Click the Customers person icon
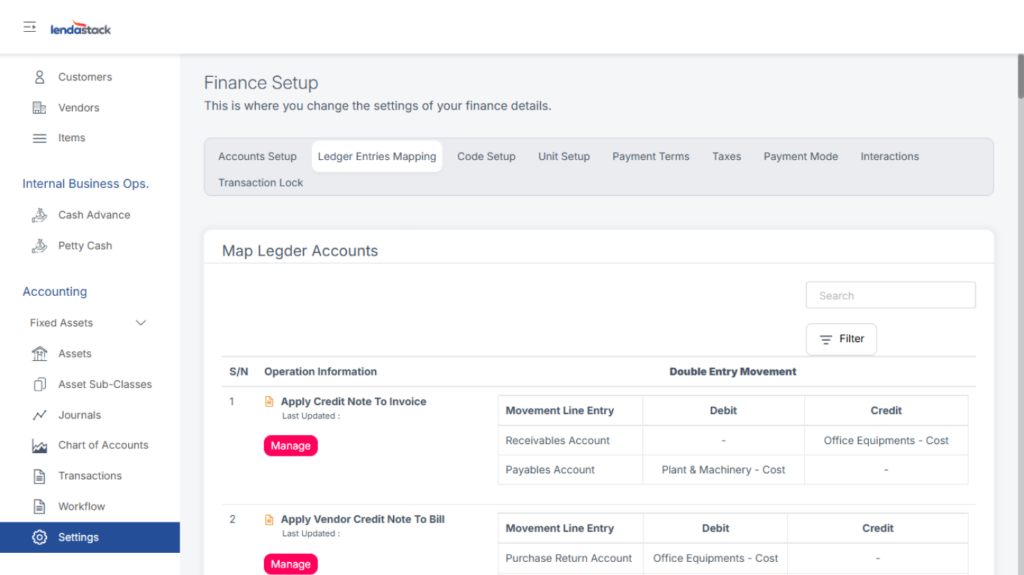1024x575 pixels. (40, 77)
